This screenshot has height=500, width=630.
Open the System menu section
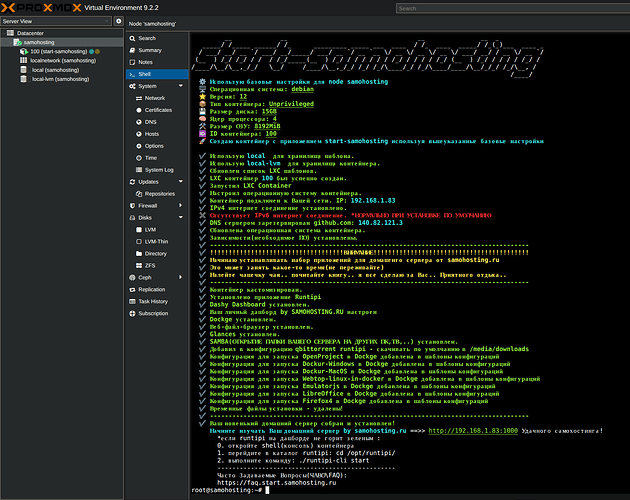pos(147,86)
